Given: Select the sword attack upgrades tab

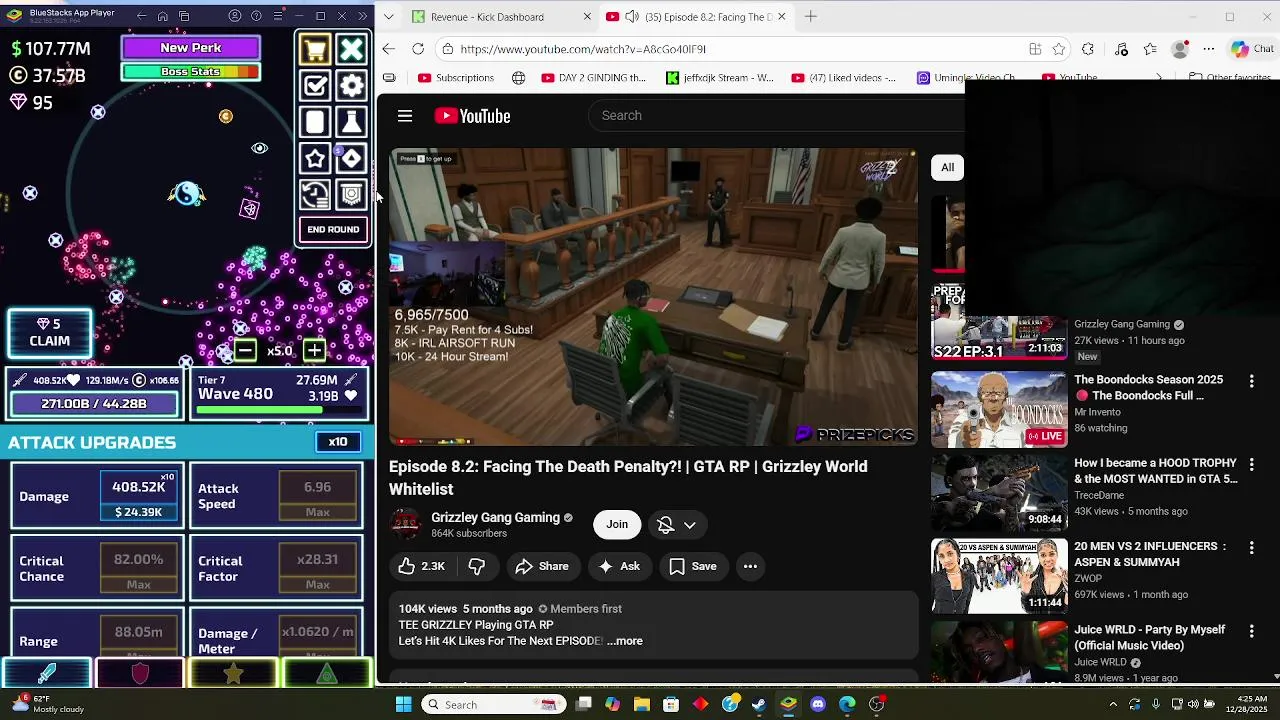Looking at the screenshot, I should click(47, 674).
